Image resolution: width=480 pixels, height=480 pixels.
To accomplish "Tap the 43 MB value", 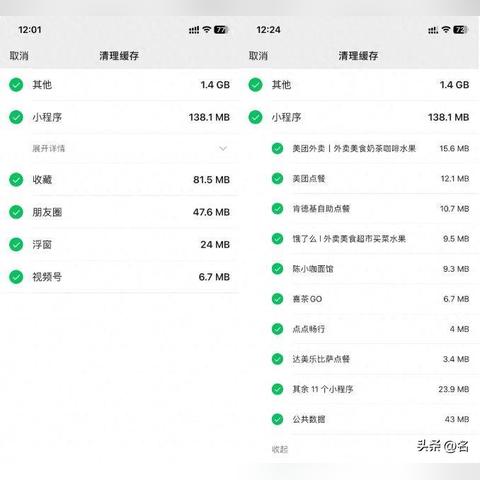I will click(x=457, y=419).
